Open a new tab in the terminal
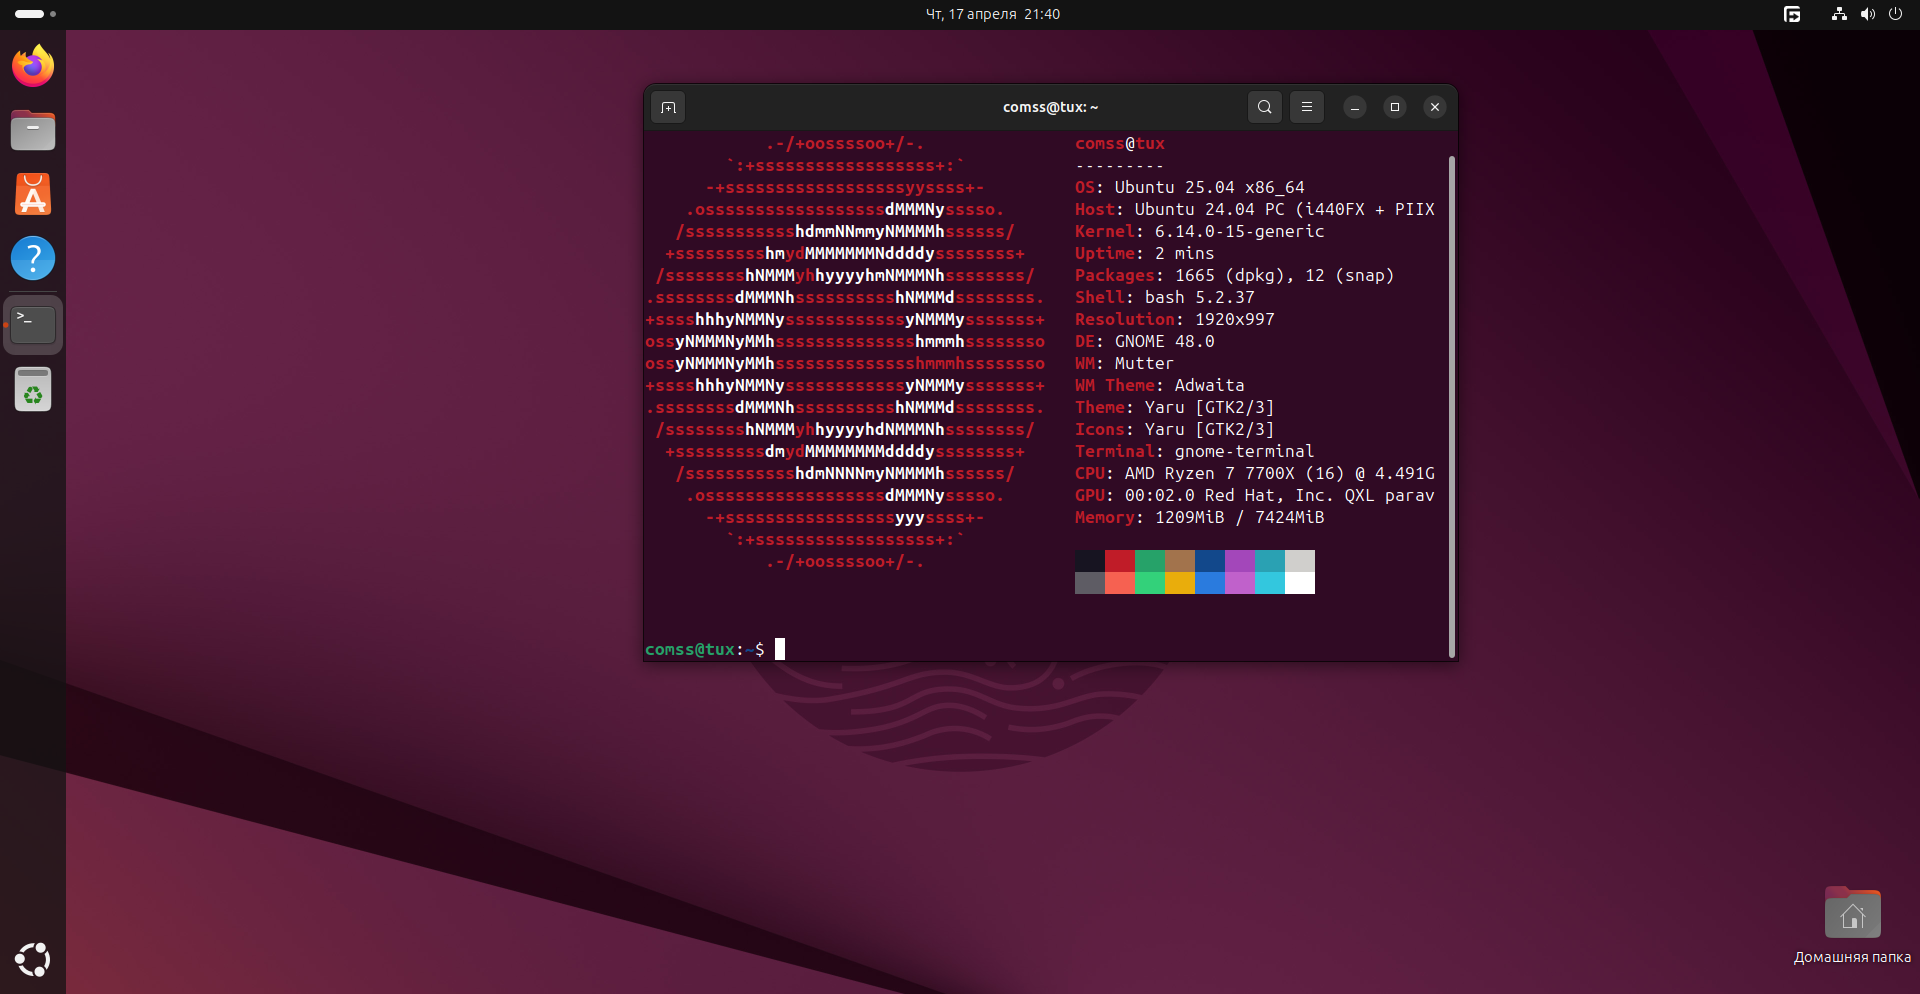The height and width of the screenshot is (994, 1920). (x=668, y=107)
